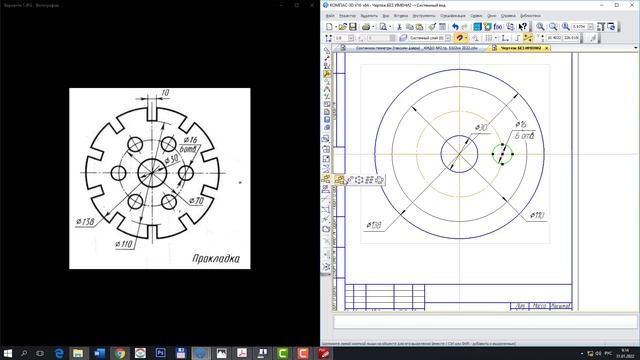Open the System layer dropdown
This screenshot has height=360, width=640.
[x=448, y=38]
